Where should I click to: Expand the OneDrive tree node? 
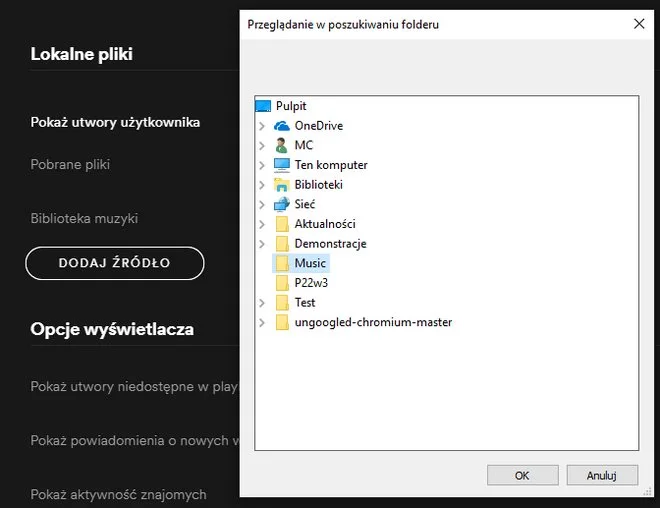coord(262,126)
